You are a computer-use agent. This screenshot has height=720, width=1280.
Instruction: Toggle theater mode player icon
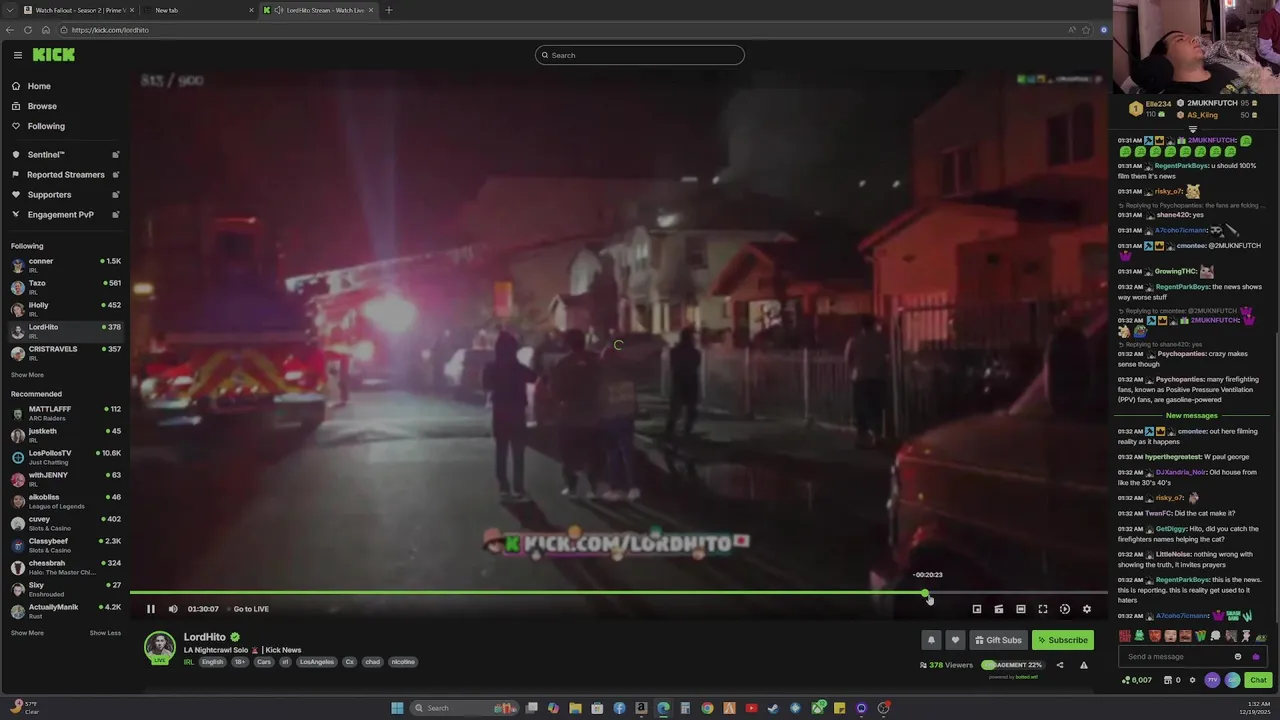coord(1021,609)
